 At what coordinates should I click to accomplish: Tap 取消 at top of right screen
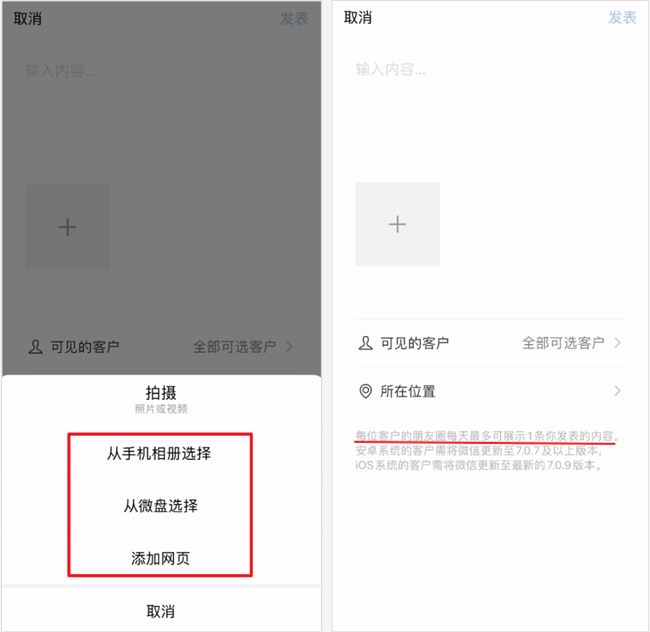point(358,18)
